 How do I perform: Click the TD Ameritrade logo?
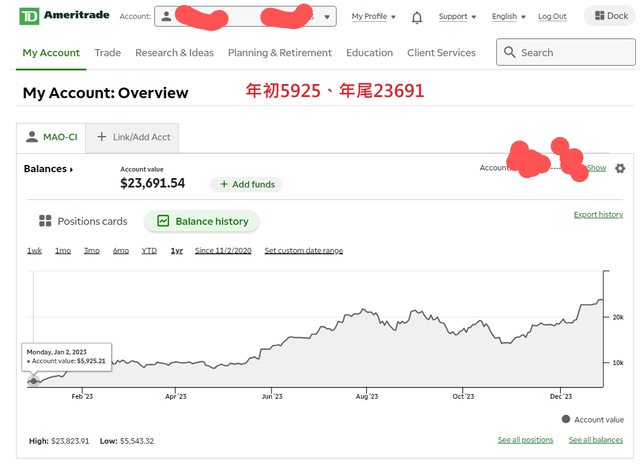(x=64, y=16)
